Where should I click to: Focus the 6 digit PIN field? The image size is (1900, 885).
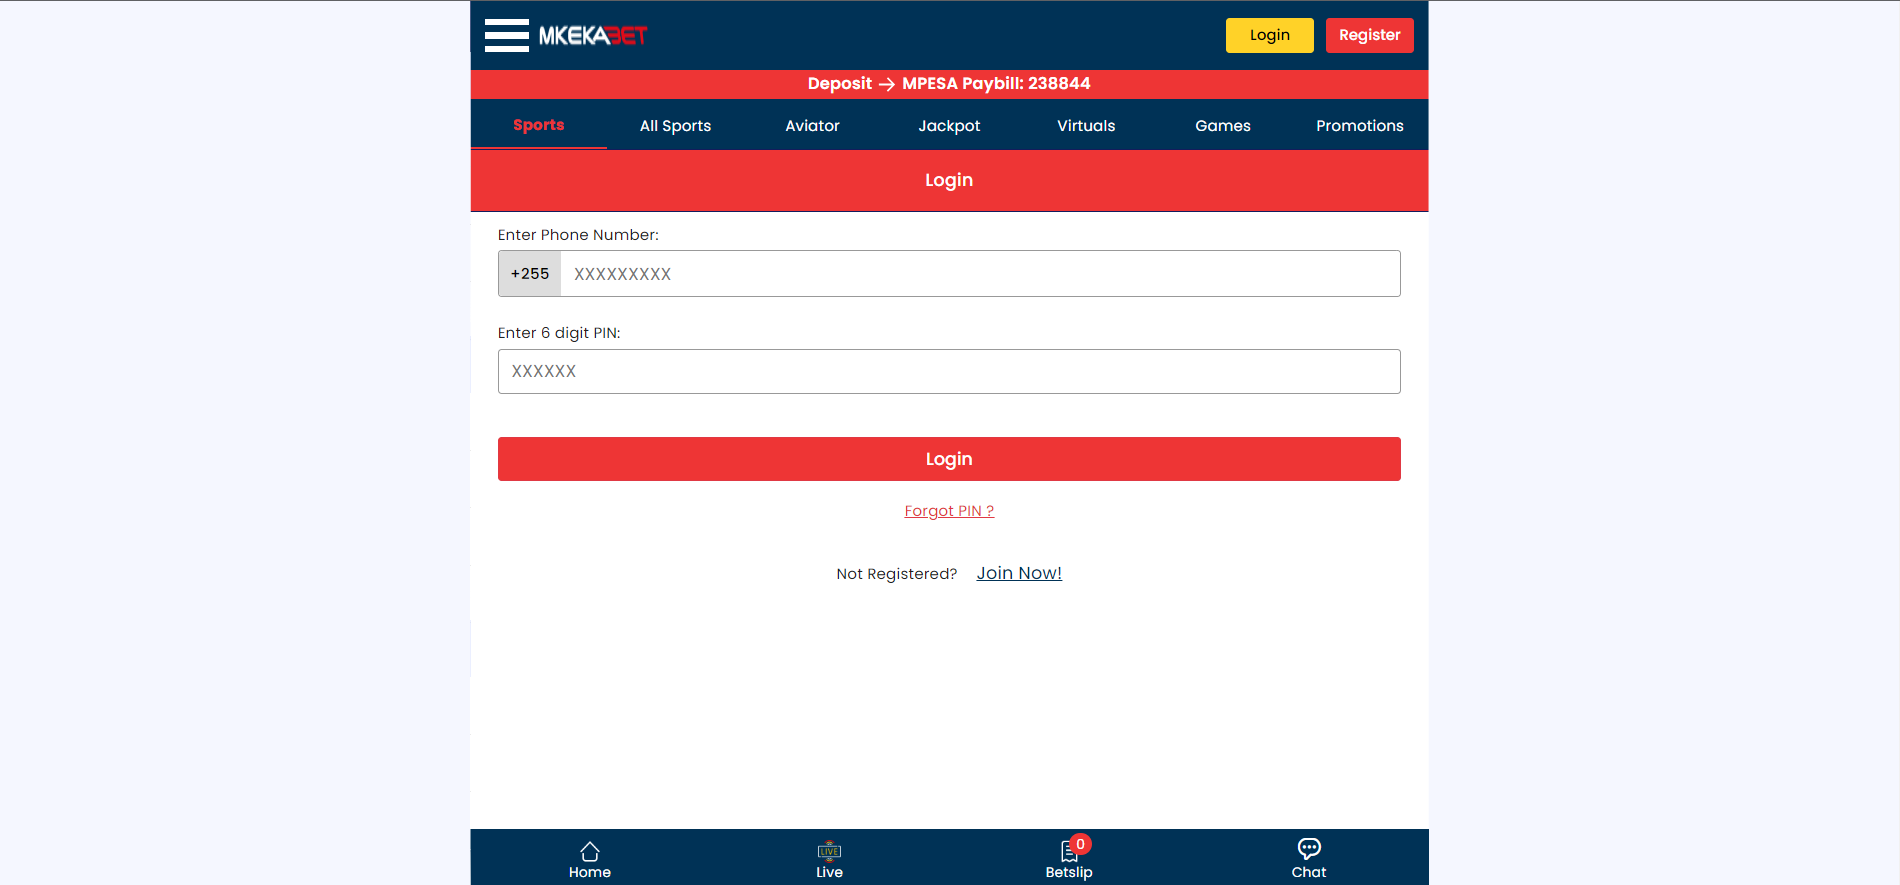point(949,371)
